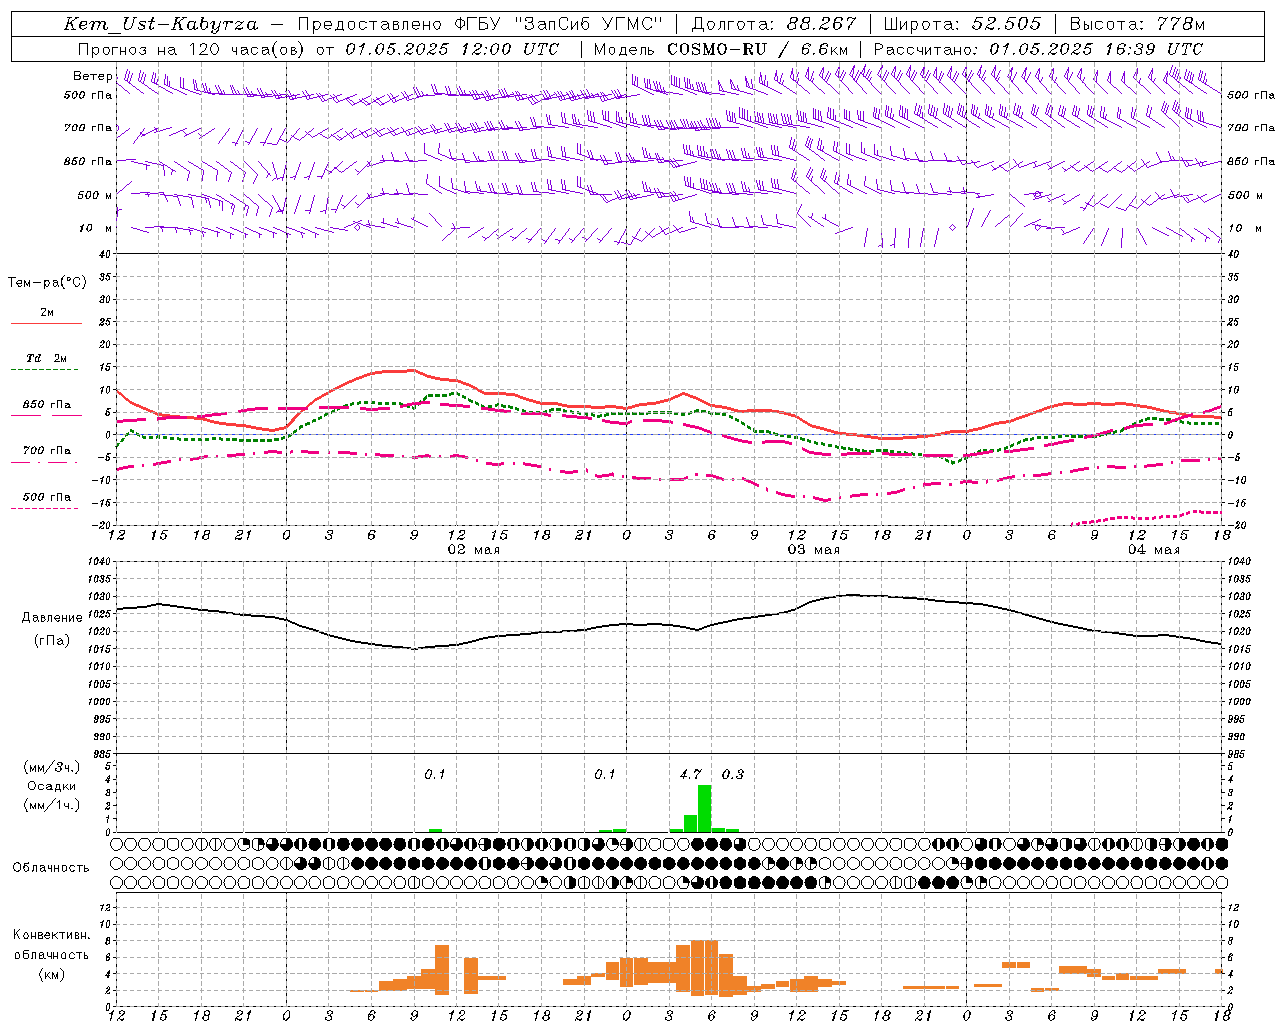Click the Долгота: 88.267 value

[x=773, y=24]
